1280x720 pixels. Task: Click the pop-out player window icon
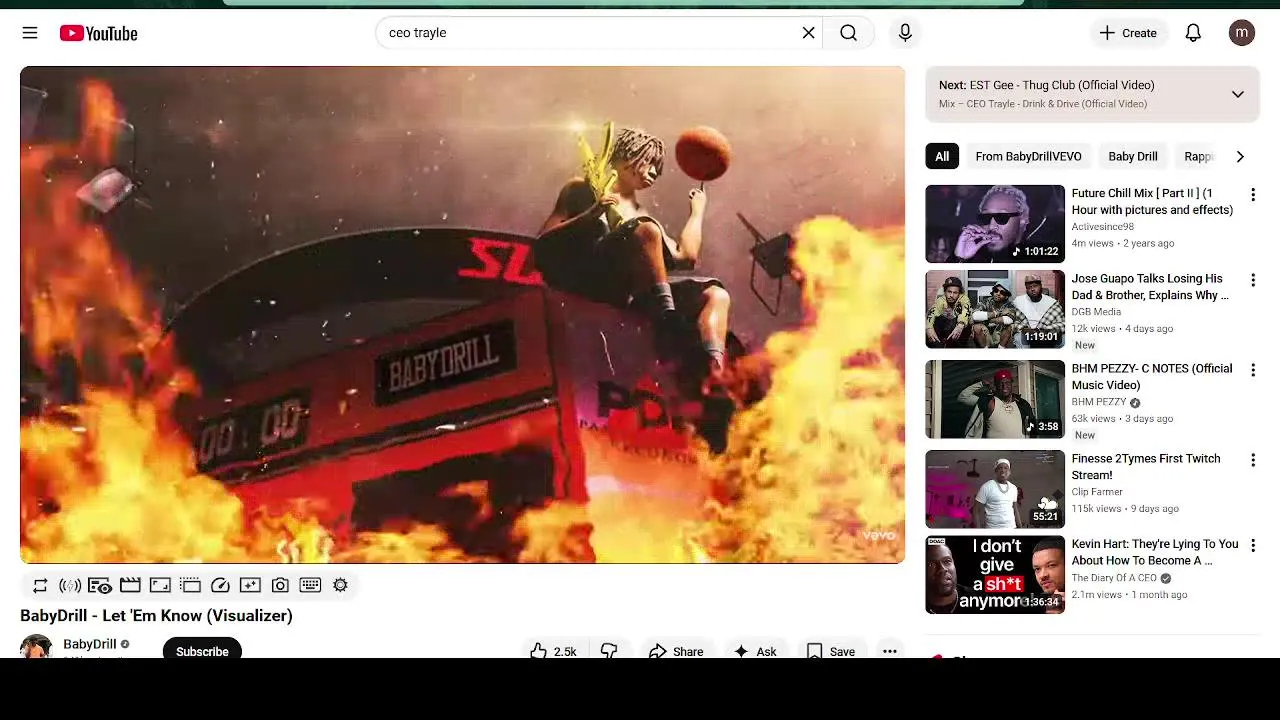pos(190,585)
